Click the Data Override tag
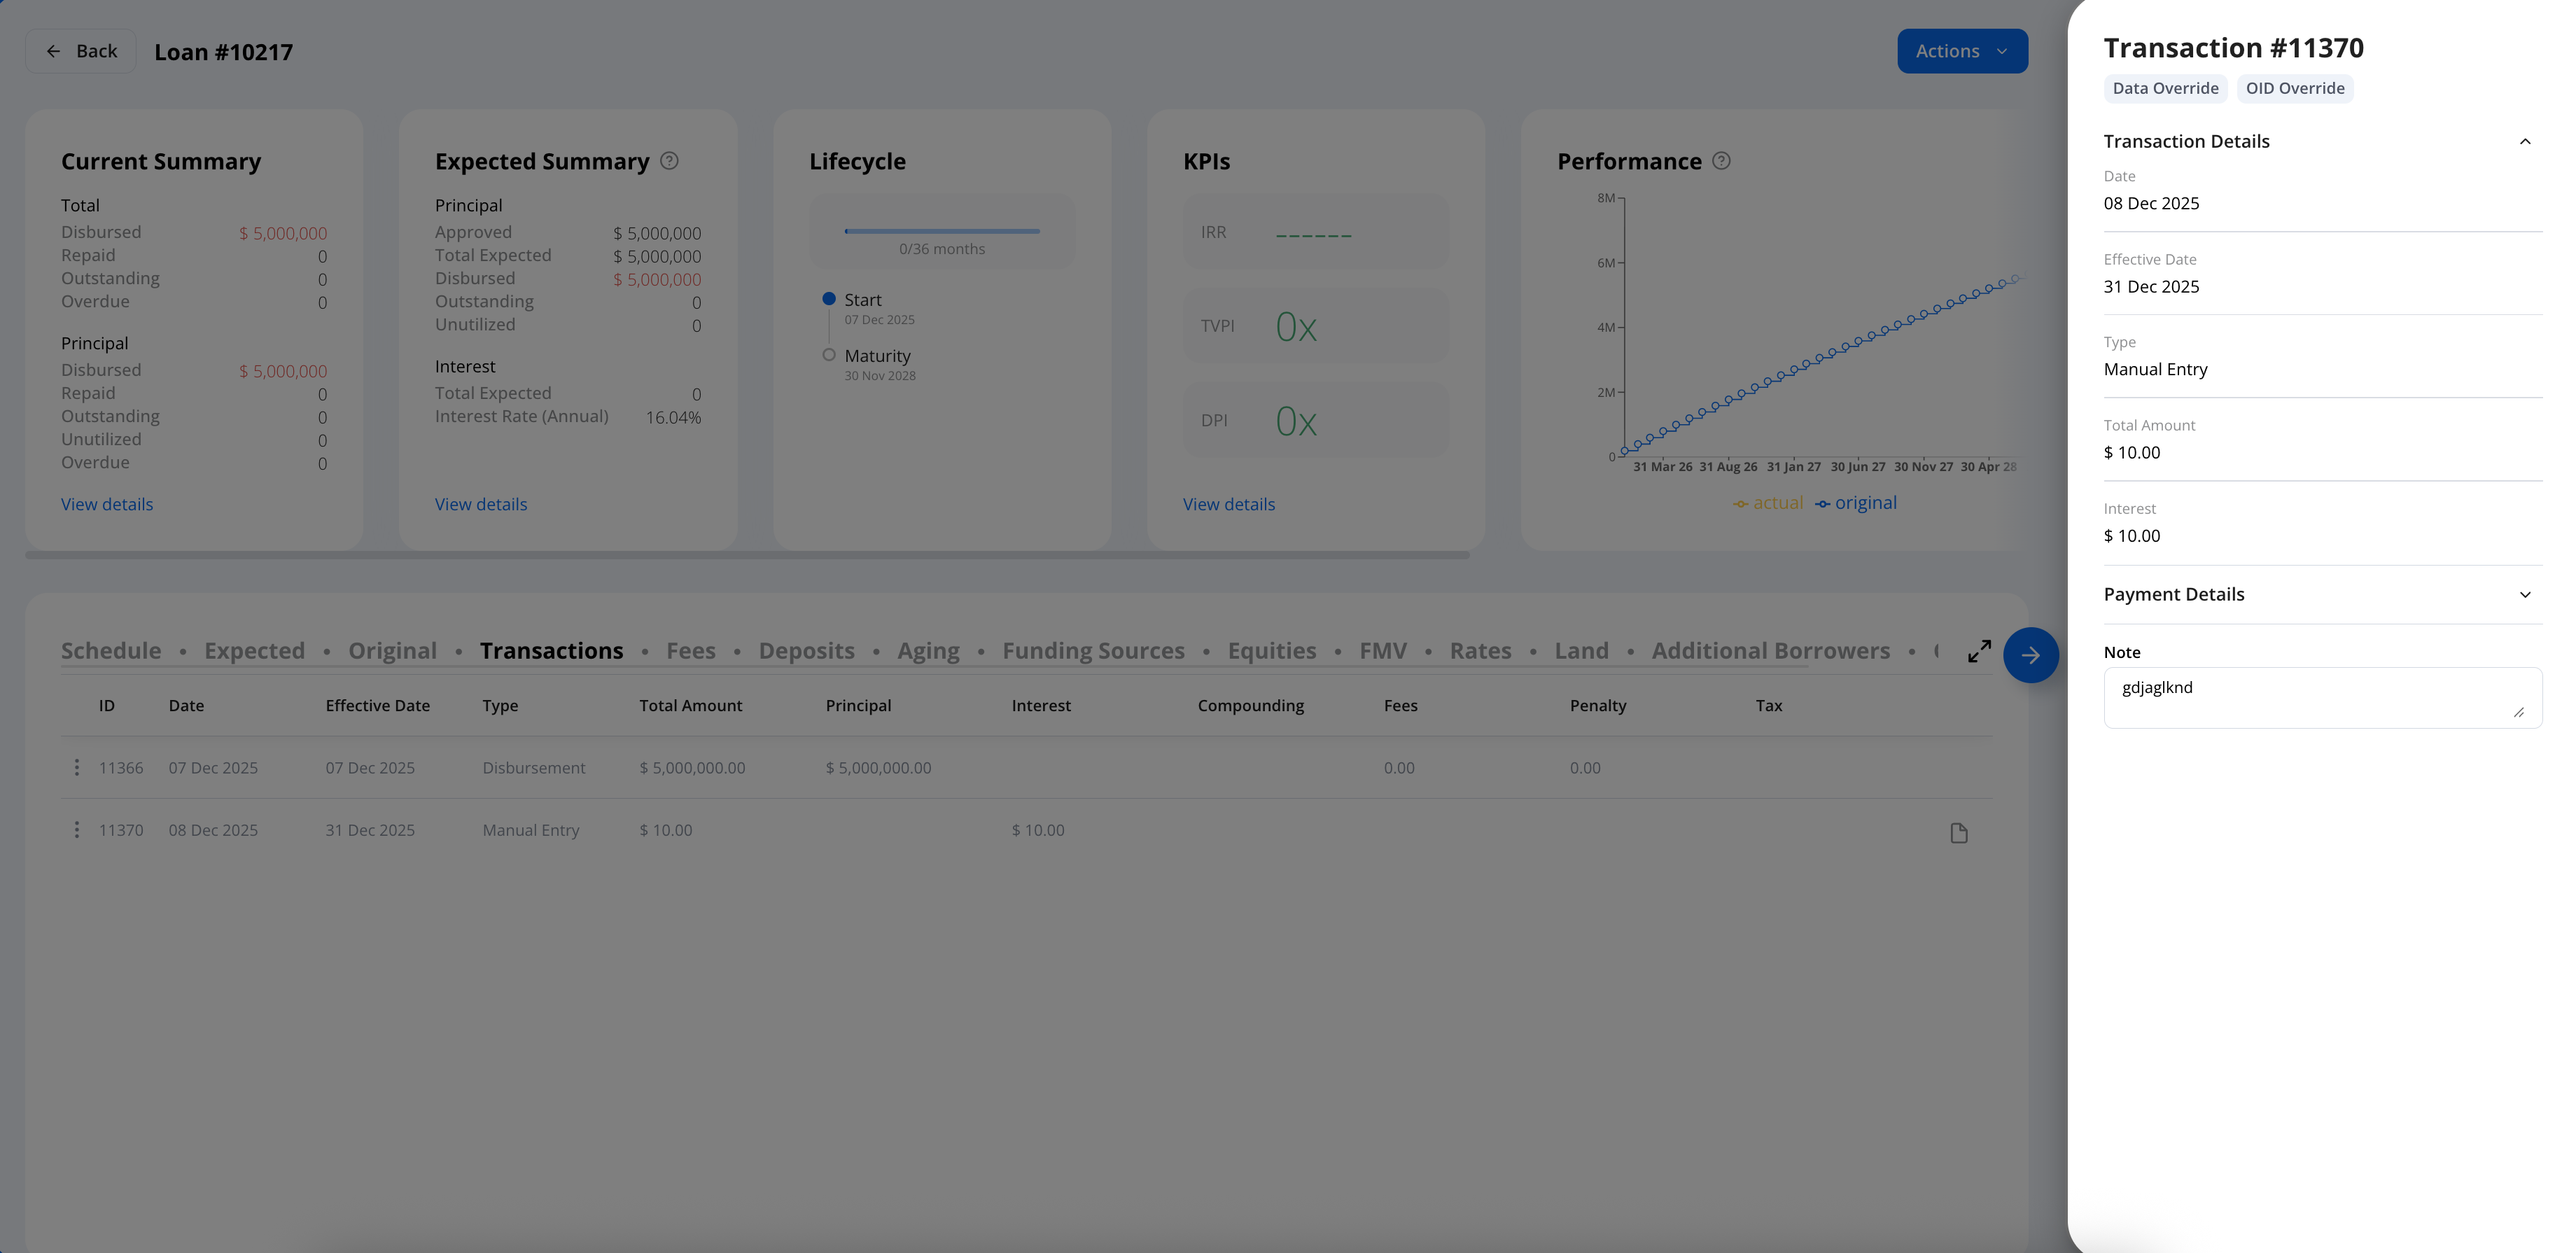The width and height of the screenshot is (2576, 1253). pos(2165,88)
